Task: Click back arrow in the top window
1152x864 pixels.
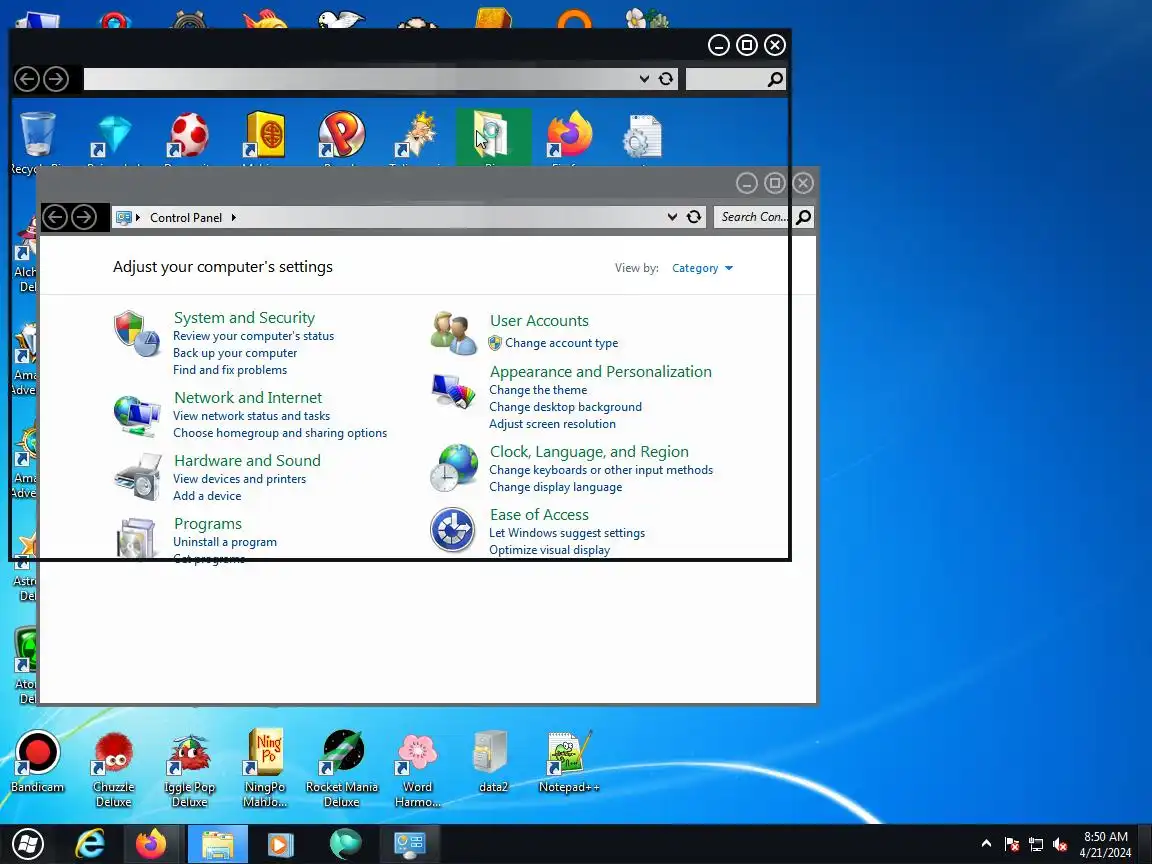Action: tap(27, 79)
